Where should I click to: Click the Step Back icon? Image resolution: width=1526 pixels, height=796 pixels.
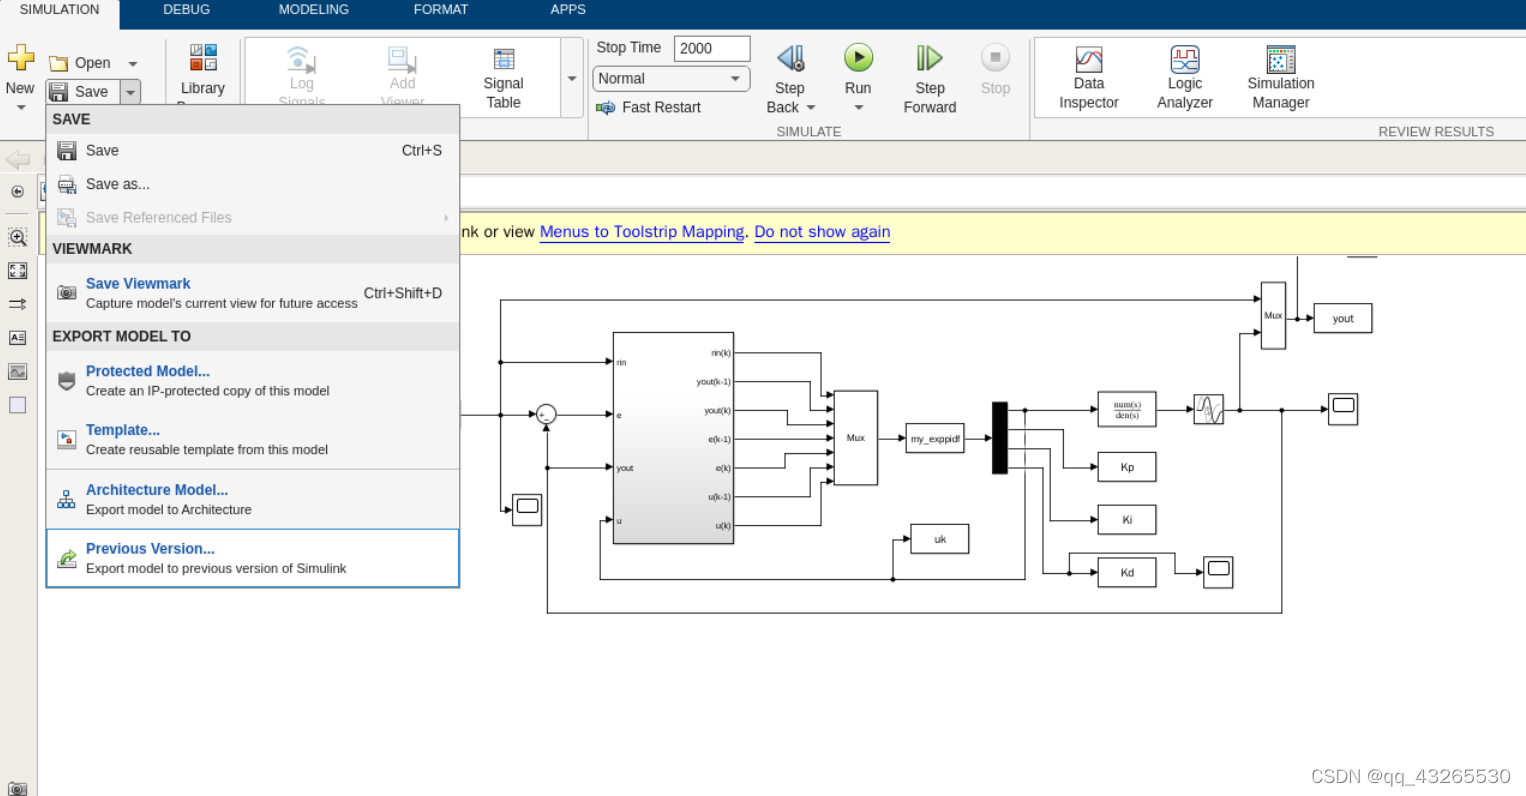pyautogui.click(x=790, y=58)
